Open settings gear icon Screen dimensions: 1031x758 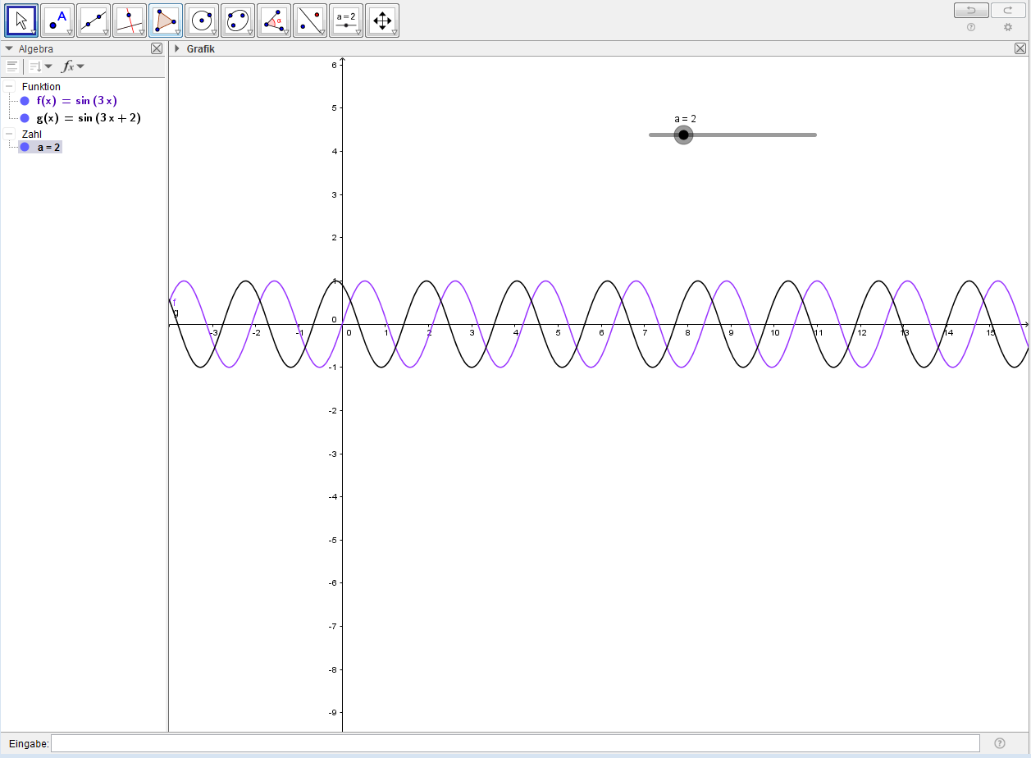[x=1008, y=27]
